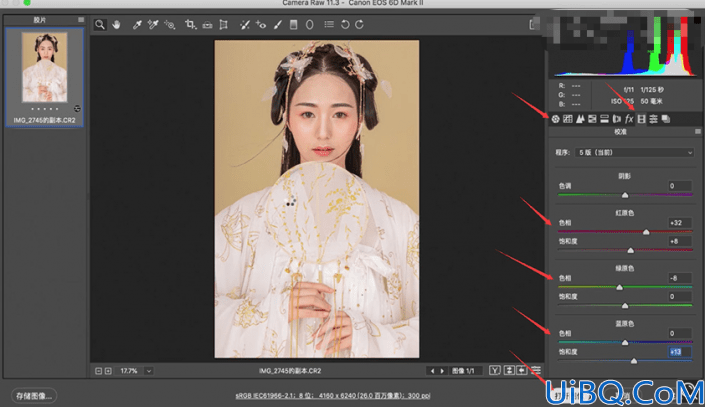The image size is (705, 407).
Task: Select the Zoom tool in the toolbar
Action: [x=100, y=24]
